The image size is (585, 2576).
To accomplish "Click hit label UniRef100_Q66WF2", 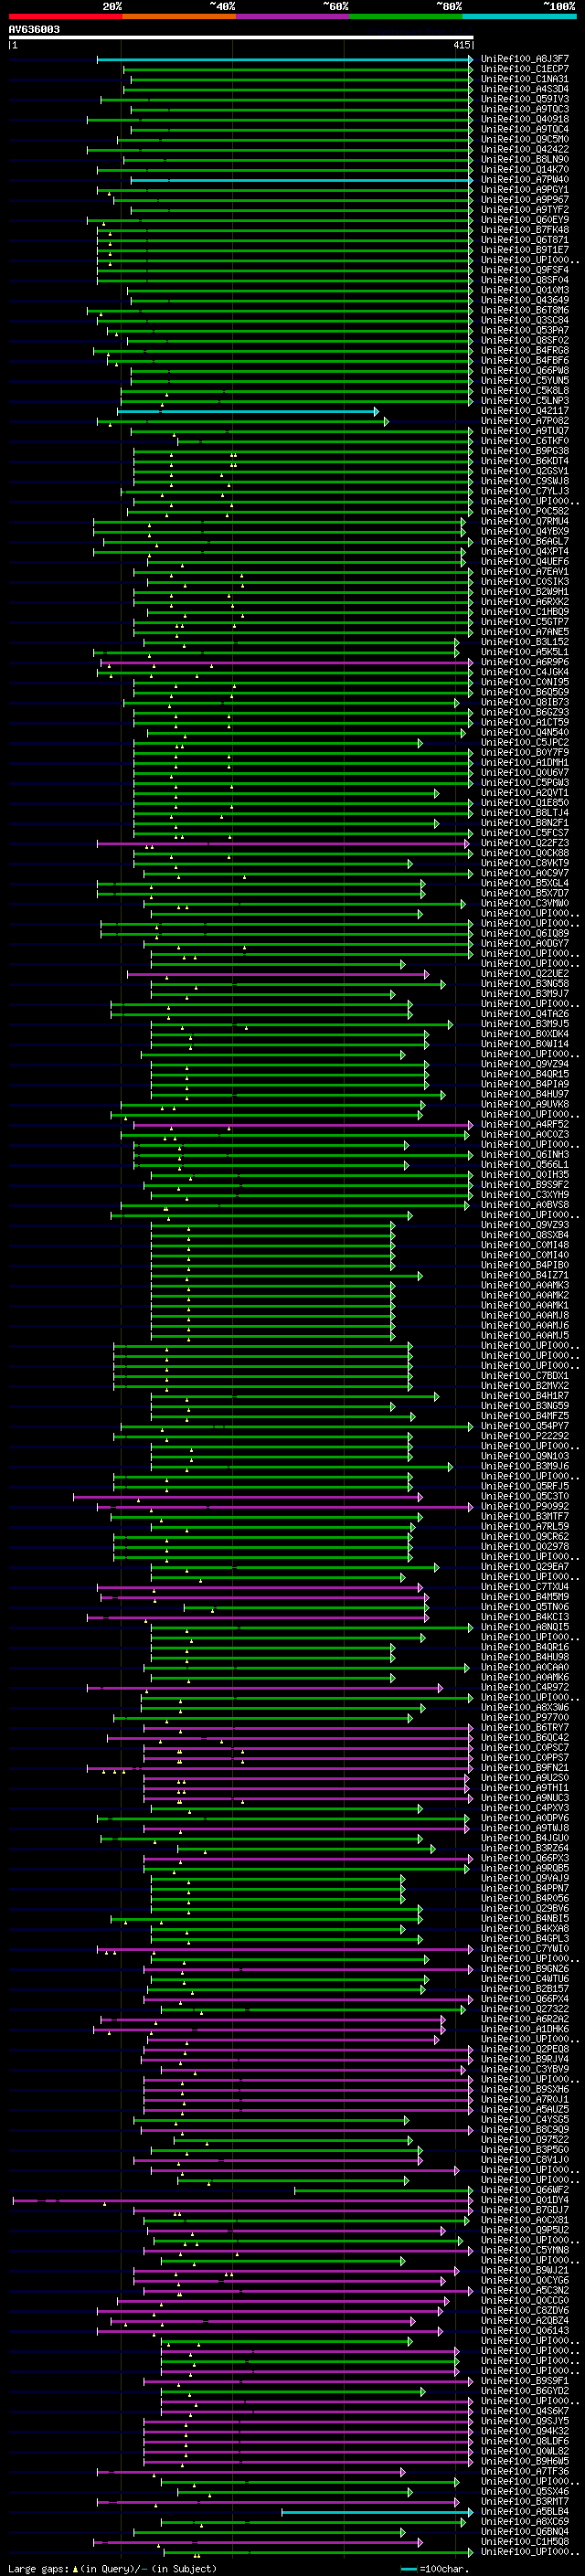I will coord(525,2189).
